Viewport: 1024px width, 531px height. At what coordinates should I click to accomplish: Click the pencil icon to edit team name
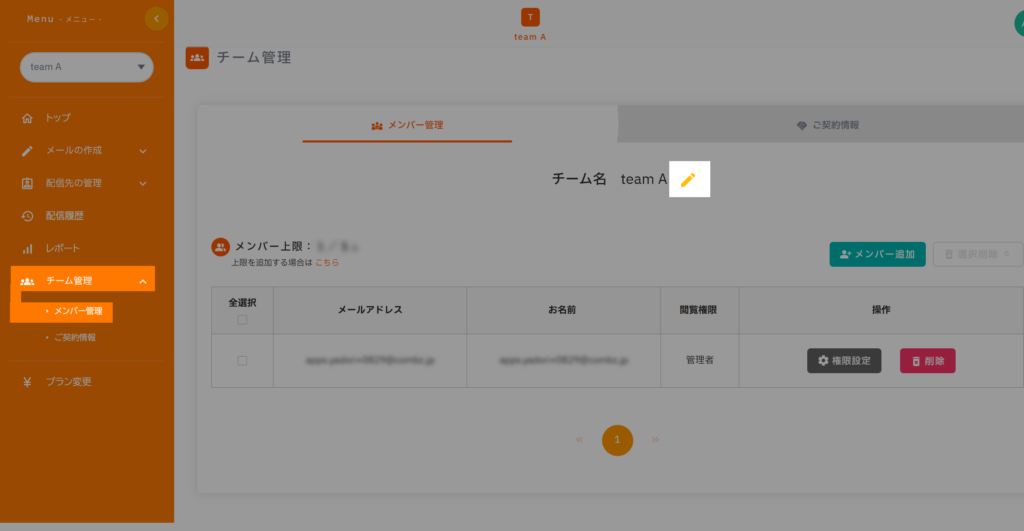(688, 179)
